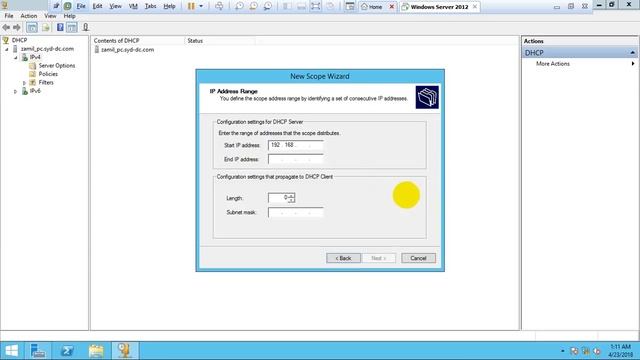Click the Subnet mask field
This screenshot has width=640, height=360.
[x=296, y=212]
